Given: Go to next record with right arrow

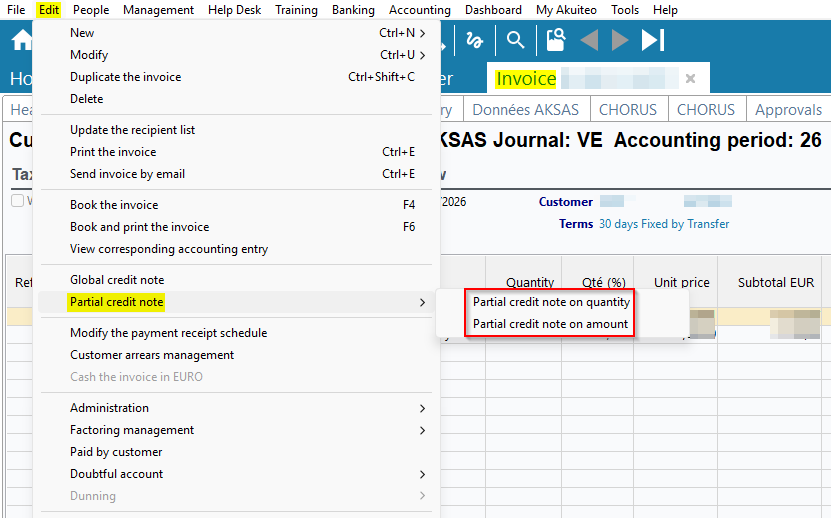Looking at the screenshot, I should [620, 40].
